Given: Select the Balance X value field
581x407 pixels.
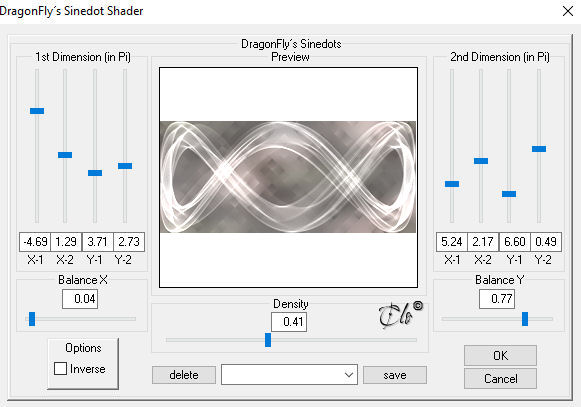Looking at the screenshot, I should pyautogui.click(x=80, y=299).
